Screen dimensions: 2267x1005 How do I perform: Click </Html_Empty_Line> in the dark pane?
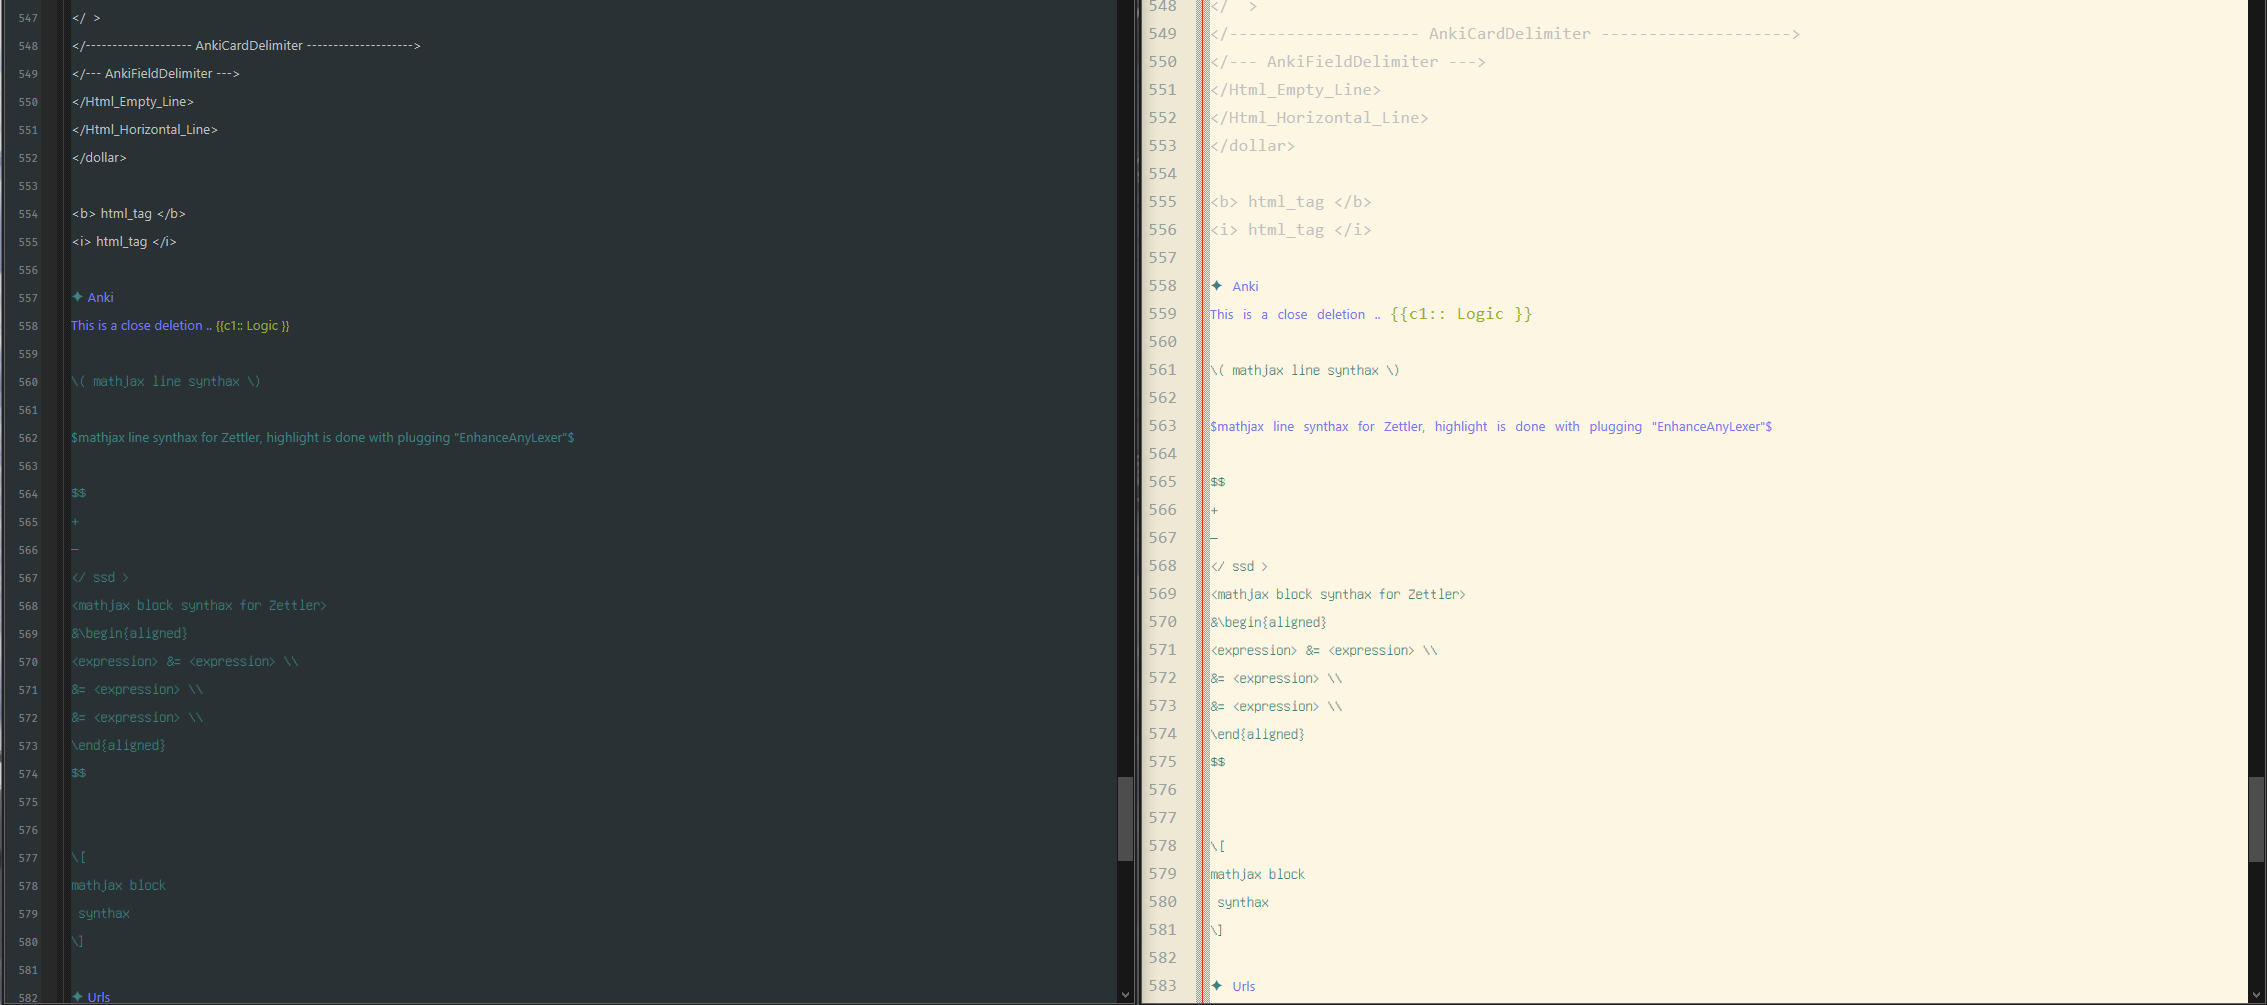coord(133,102)
